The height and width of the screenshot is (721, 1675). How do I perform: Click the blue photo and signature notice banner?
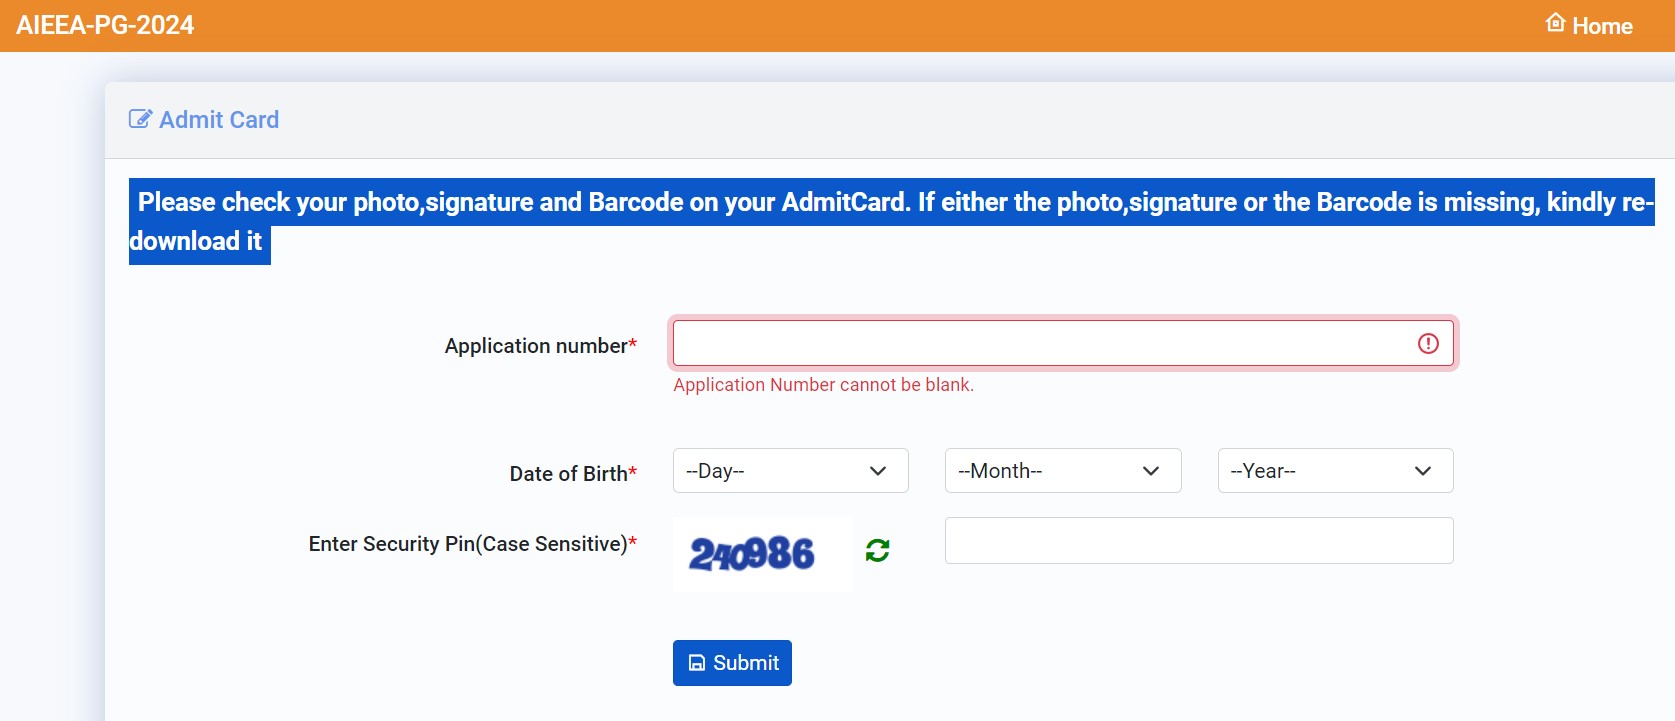pos(892,221)
